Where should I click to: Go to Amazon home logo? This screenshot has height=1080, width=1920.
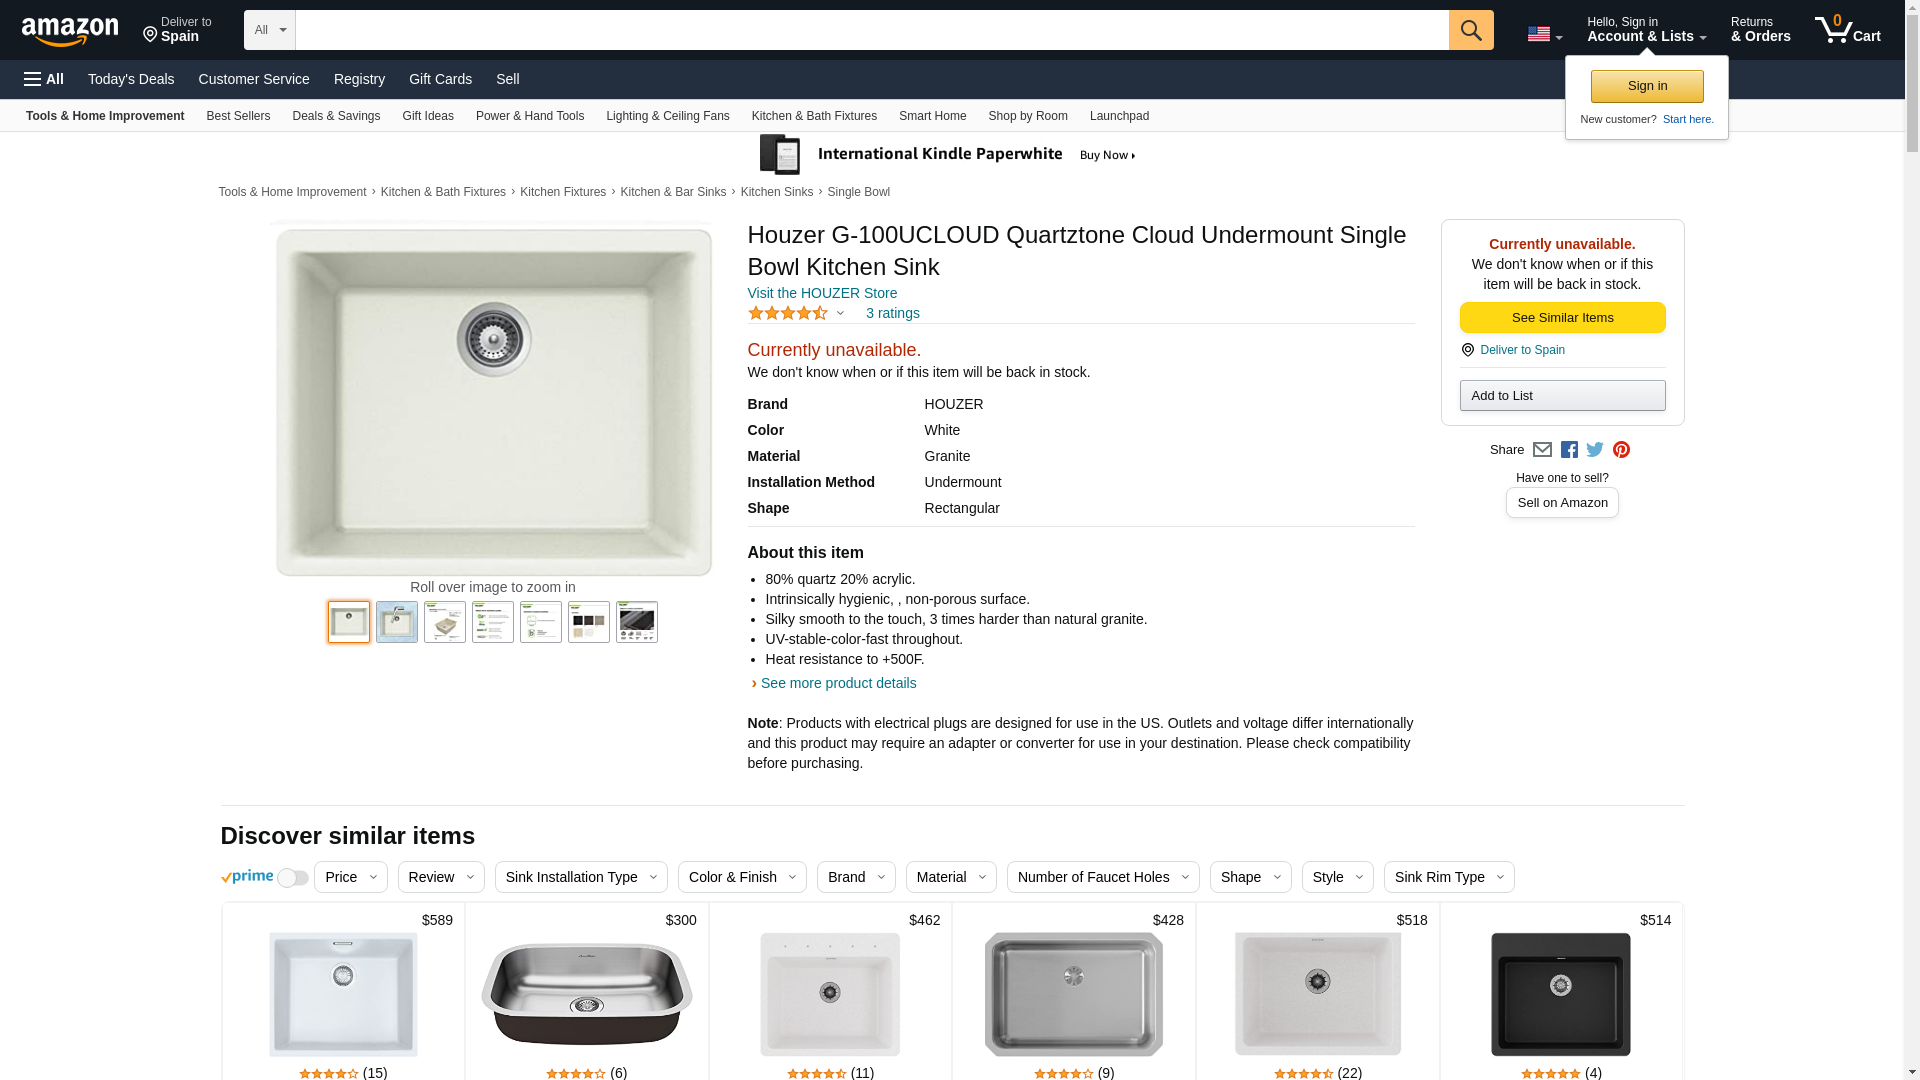(70, 31)
